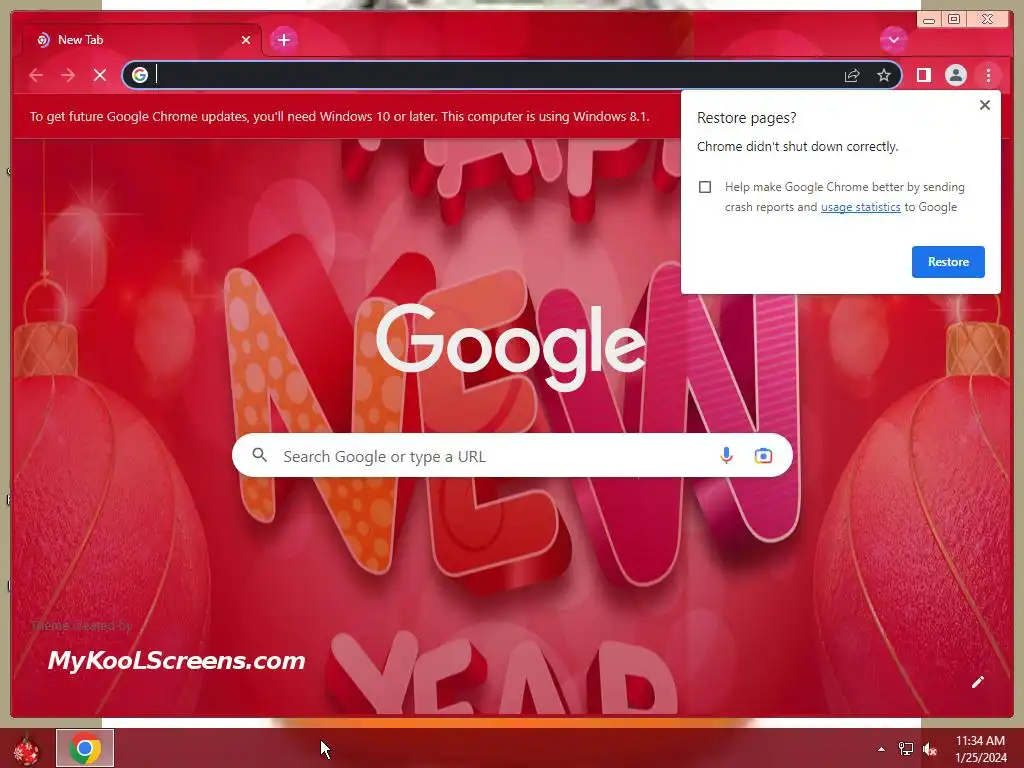The width and height of the screenshot is (1024, 768).
Task: Click the browser forward arrow
Action: [68, 75]
